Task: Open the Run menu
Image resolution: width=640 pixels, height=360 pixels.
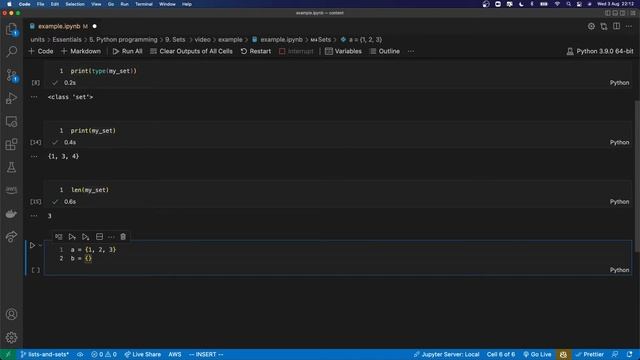Action: pyautogui.click(x=124, y=4)
